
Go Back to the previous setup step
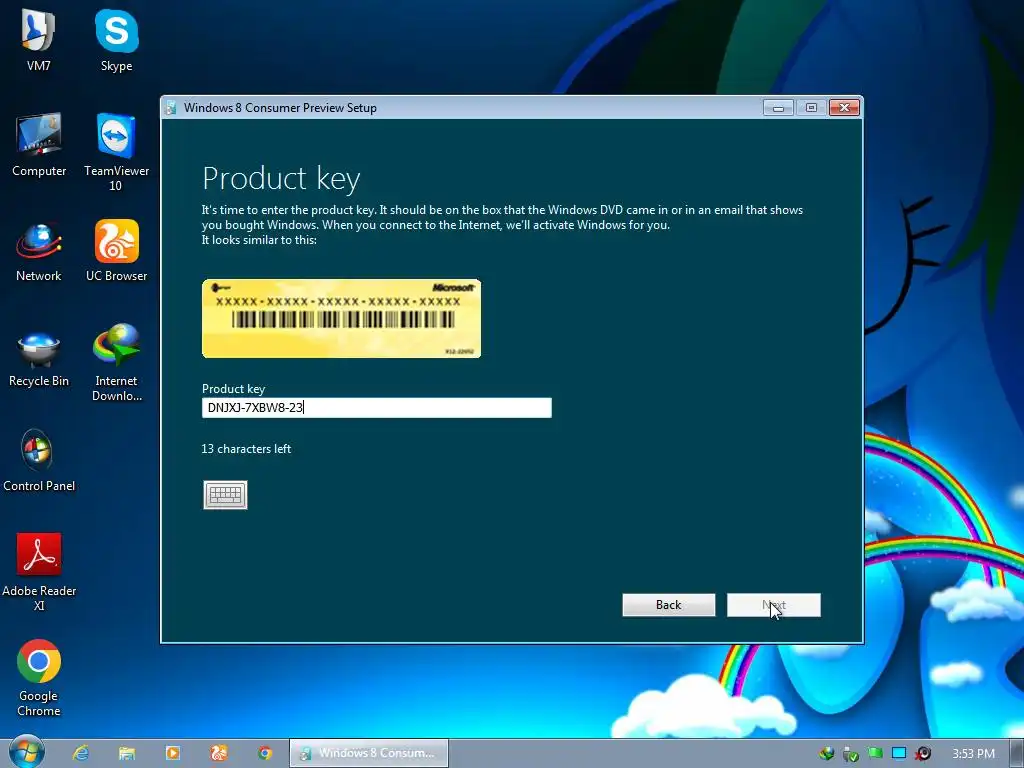point(669,605)
